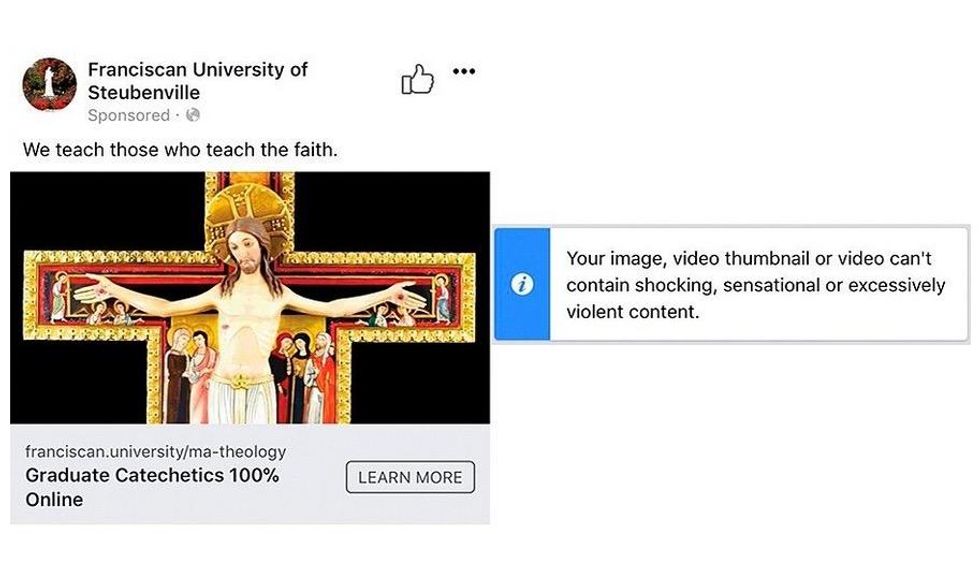Click the shocking content policy notice text
The image size is (980, 562).
[x=755, y=285]
